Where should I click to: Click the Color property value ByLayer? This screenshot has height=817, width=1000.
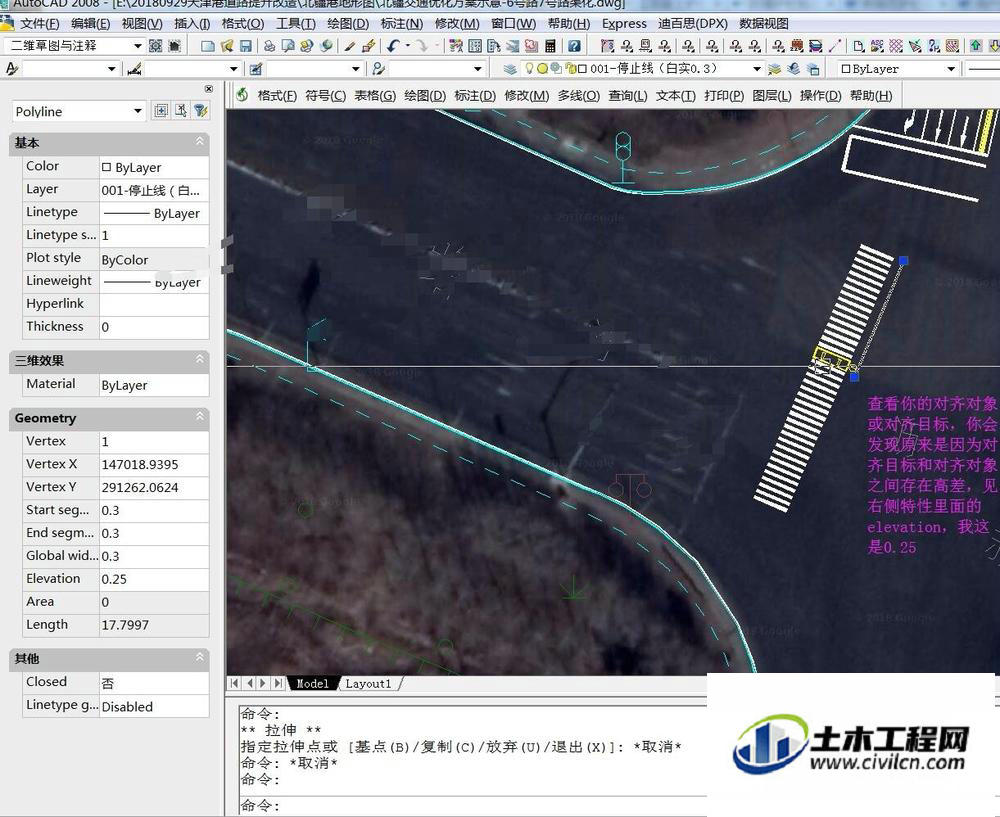pyautogui.click(x=154, y=167)
